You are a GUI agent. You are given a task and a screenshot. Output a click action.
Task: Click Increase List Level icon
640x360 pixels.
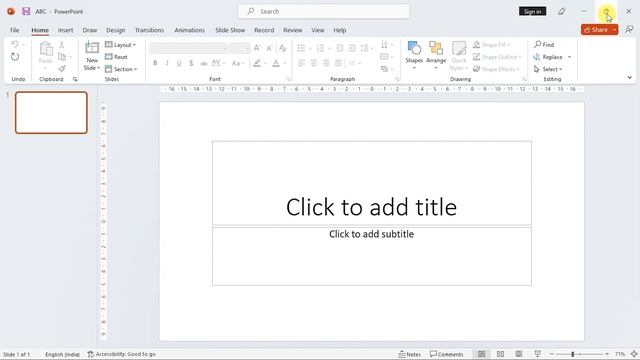[x=352, y=48]
